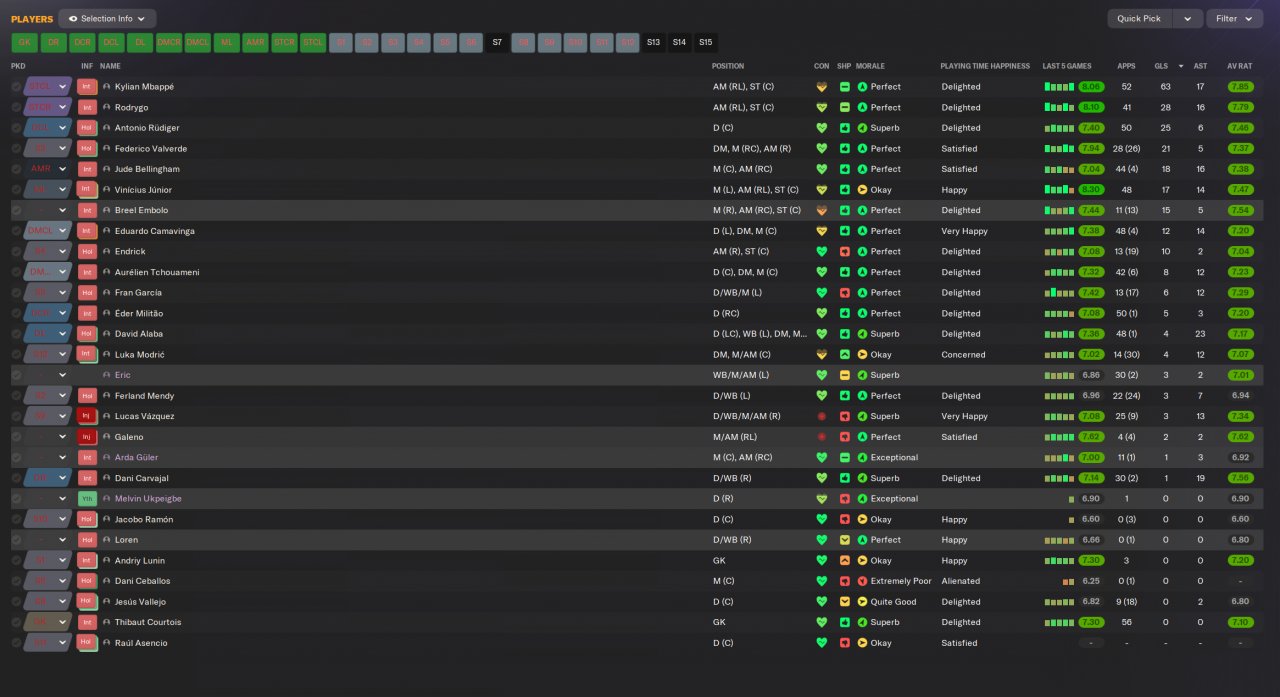Click Federico Valverde's Hol info badge
Screen dimensions: 1280x697
[87, 149]
